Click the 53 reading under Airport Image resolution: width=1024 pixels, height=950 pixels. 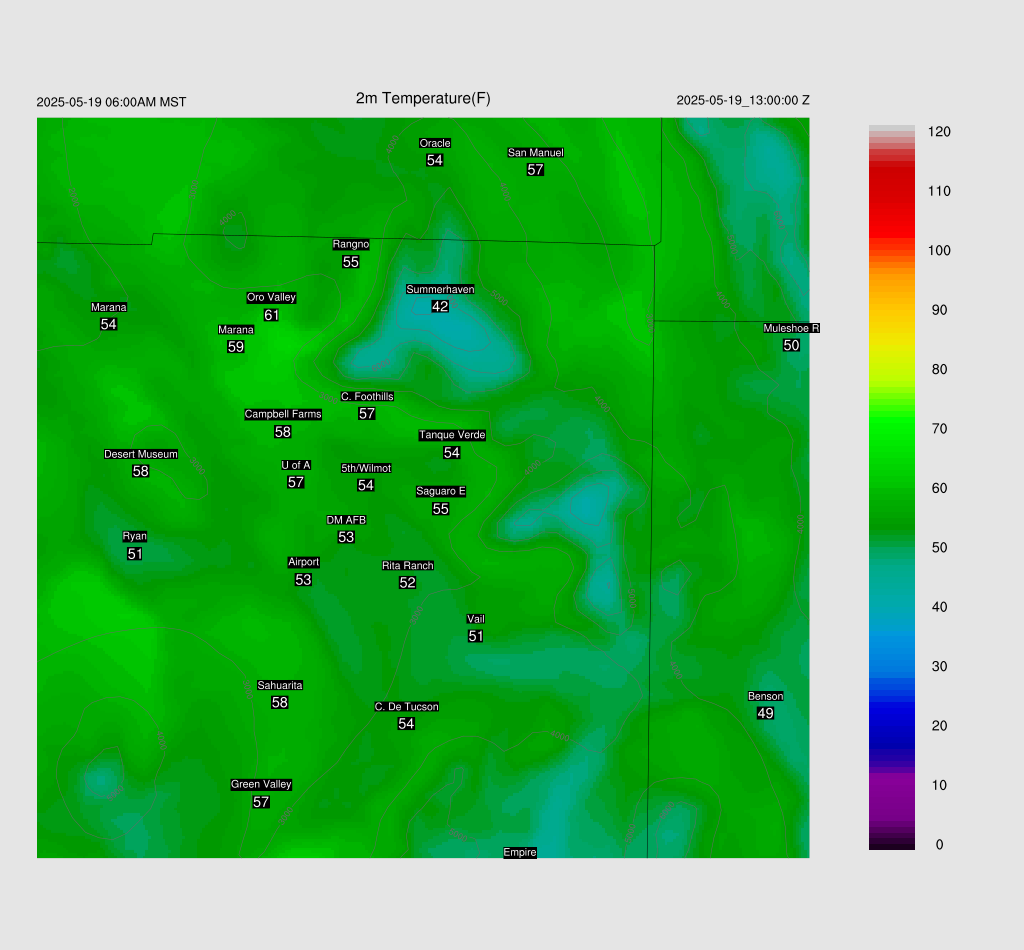303,580
